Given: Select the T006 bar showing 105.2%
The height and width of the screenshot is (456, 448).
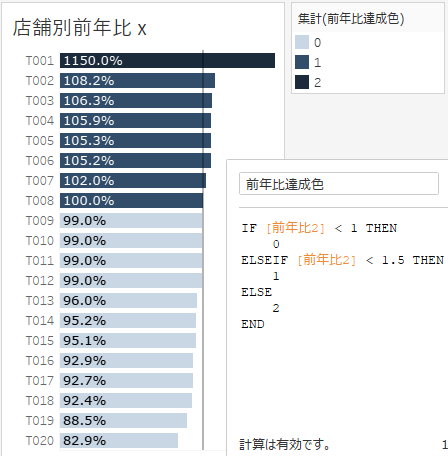Looking at the screenshot, I should coord(135,161).
